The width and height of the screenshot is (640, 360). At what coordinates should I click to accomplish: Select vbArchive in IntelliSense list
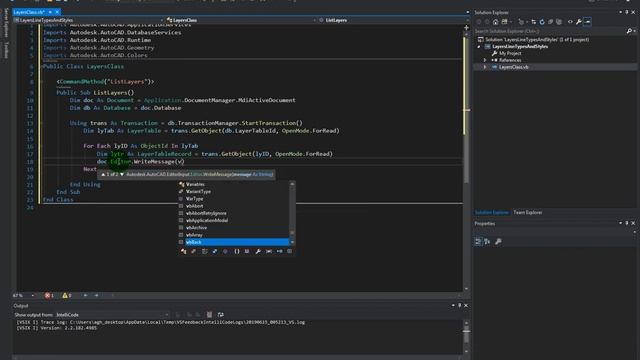pyautogui.click(x=233, y=228)
